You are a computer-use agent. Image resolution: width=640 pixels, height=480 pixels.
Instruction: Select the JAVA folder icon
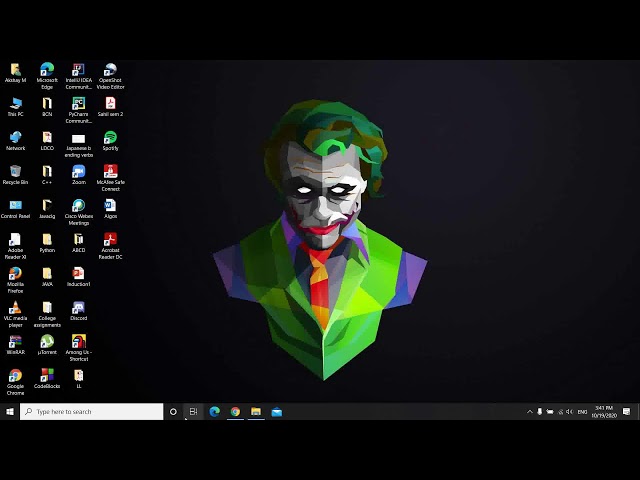point(47,277)
